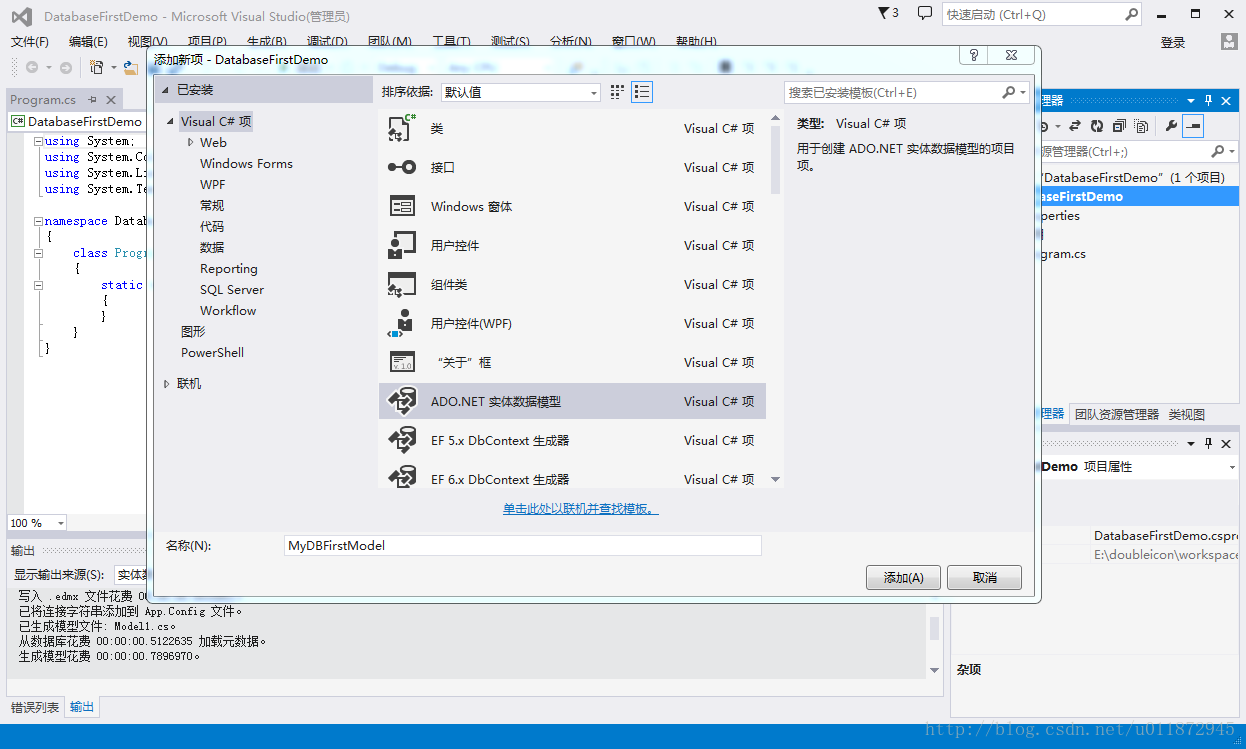Click the 添加(A) button

[903, 577]
